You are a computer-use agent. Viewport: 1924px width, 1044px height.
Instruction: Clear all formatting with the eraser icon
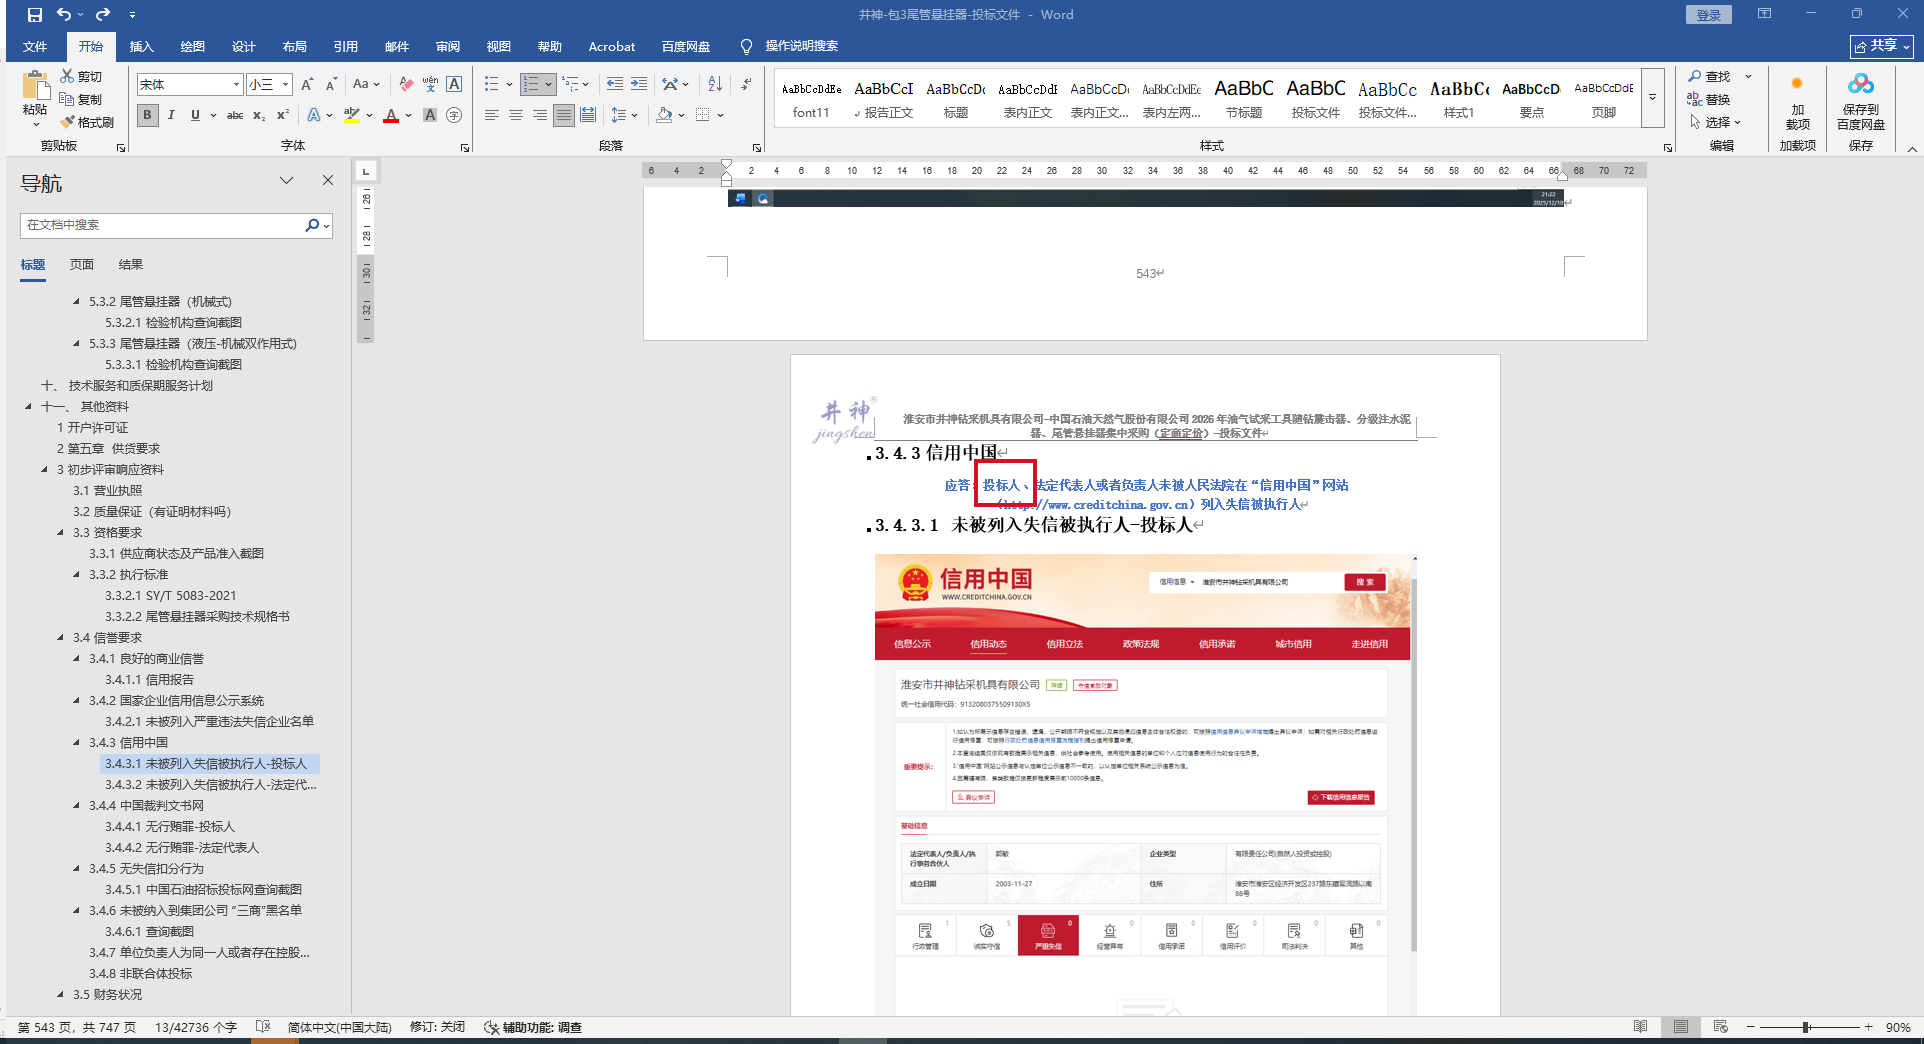click(406, 84)
